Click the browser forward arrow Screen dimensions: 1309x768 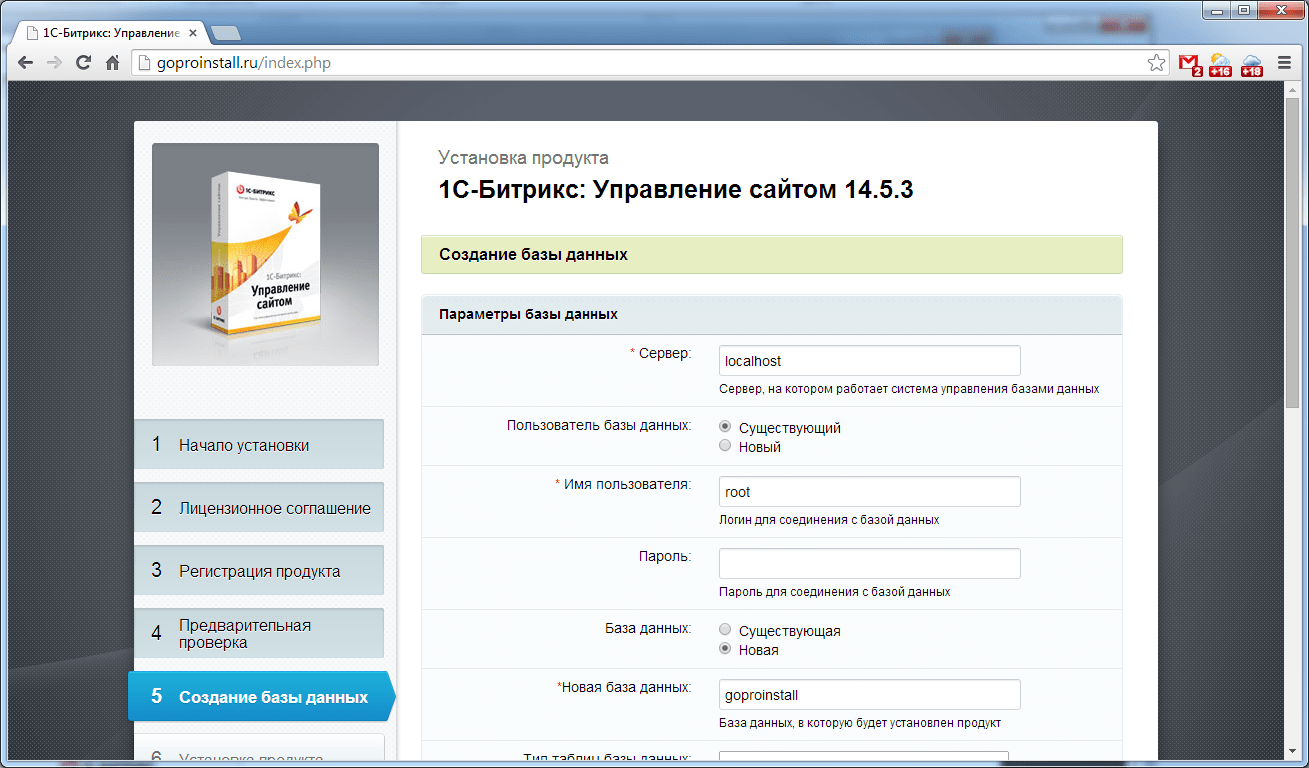tap(55, 63)
